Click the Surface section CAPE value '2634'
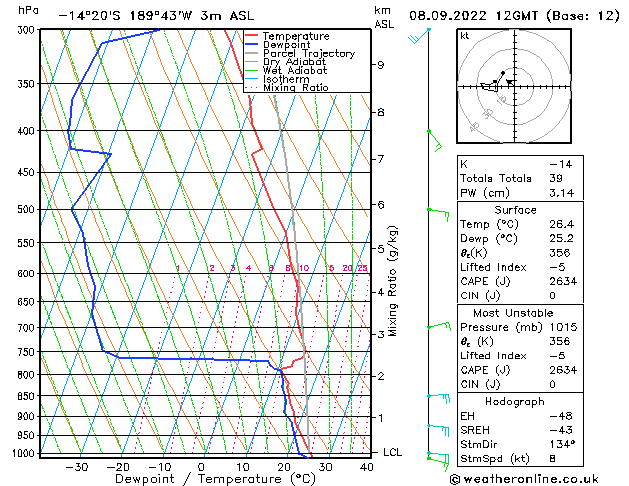The image size is (629, 486). [563, 281]
